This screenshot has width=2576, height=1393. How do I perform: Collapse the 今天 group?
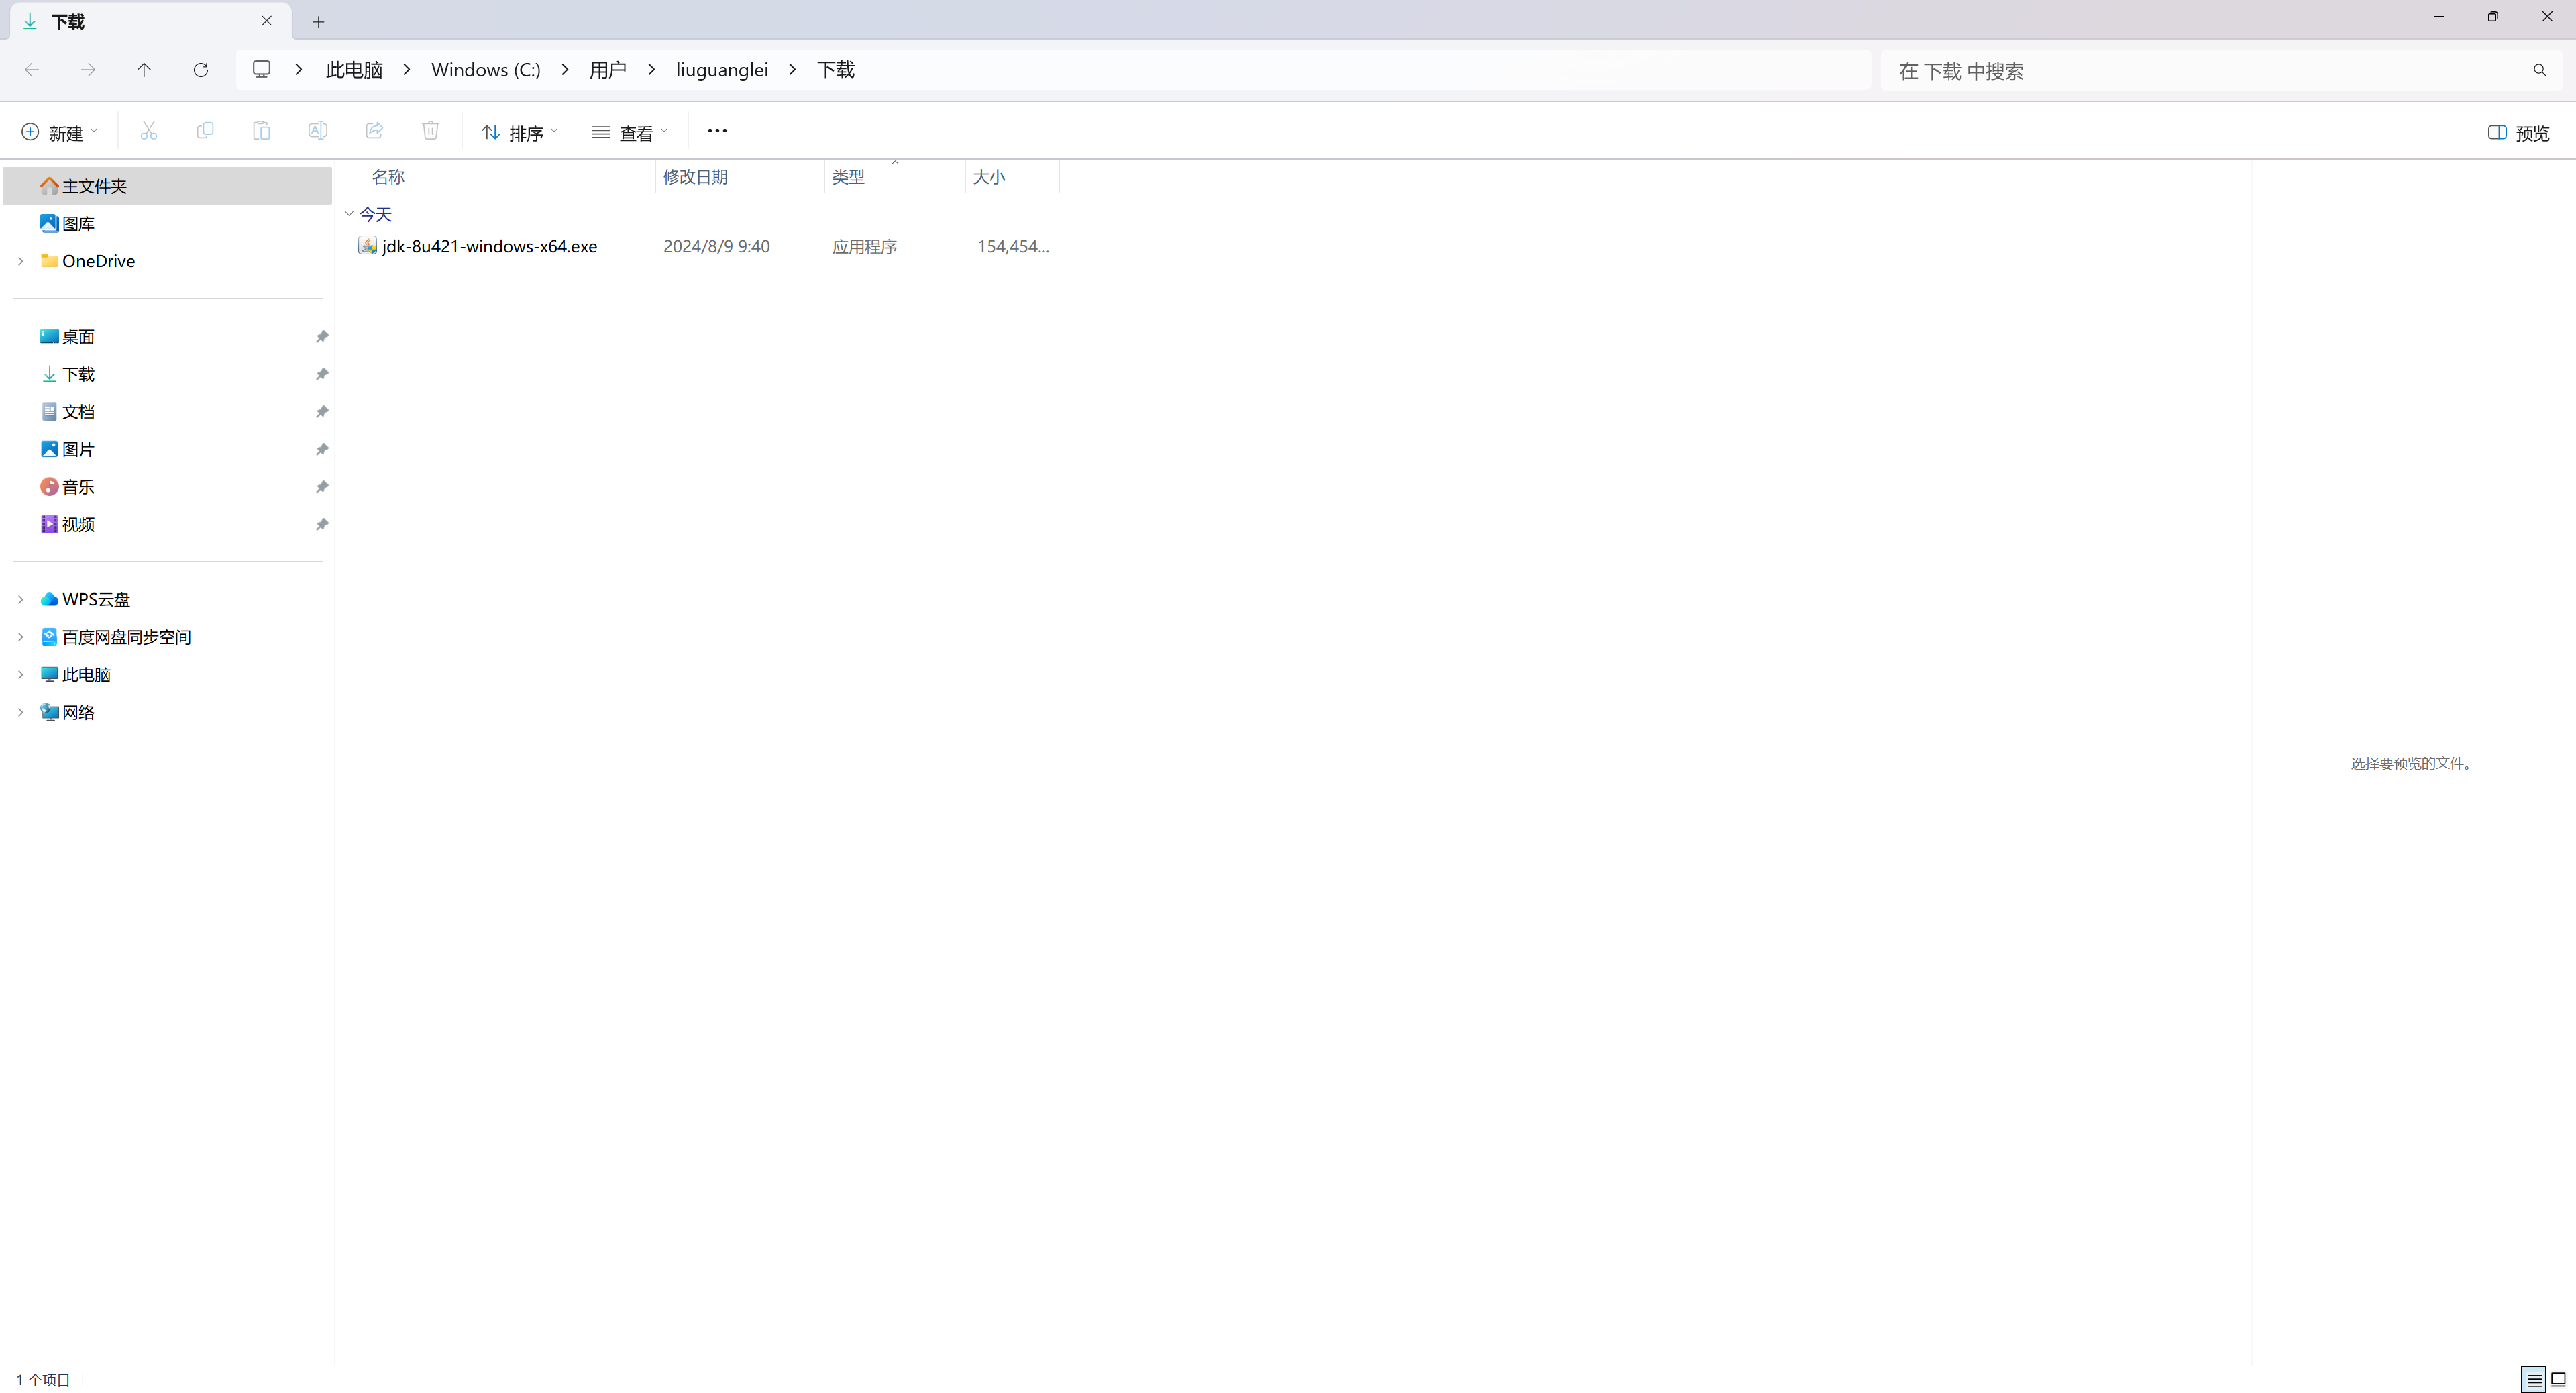(349, 214)
